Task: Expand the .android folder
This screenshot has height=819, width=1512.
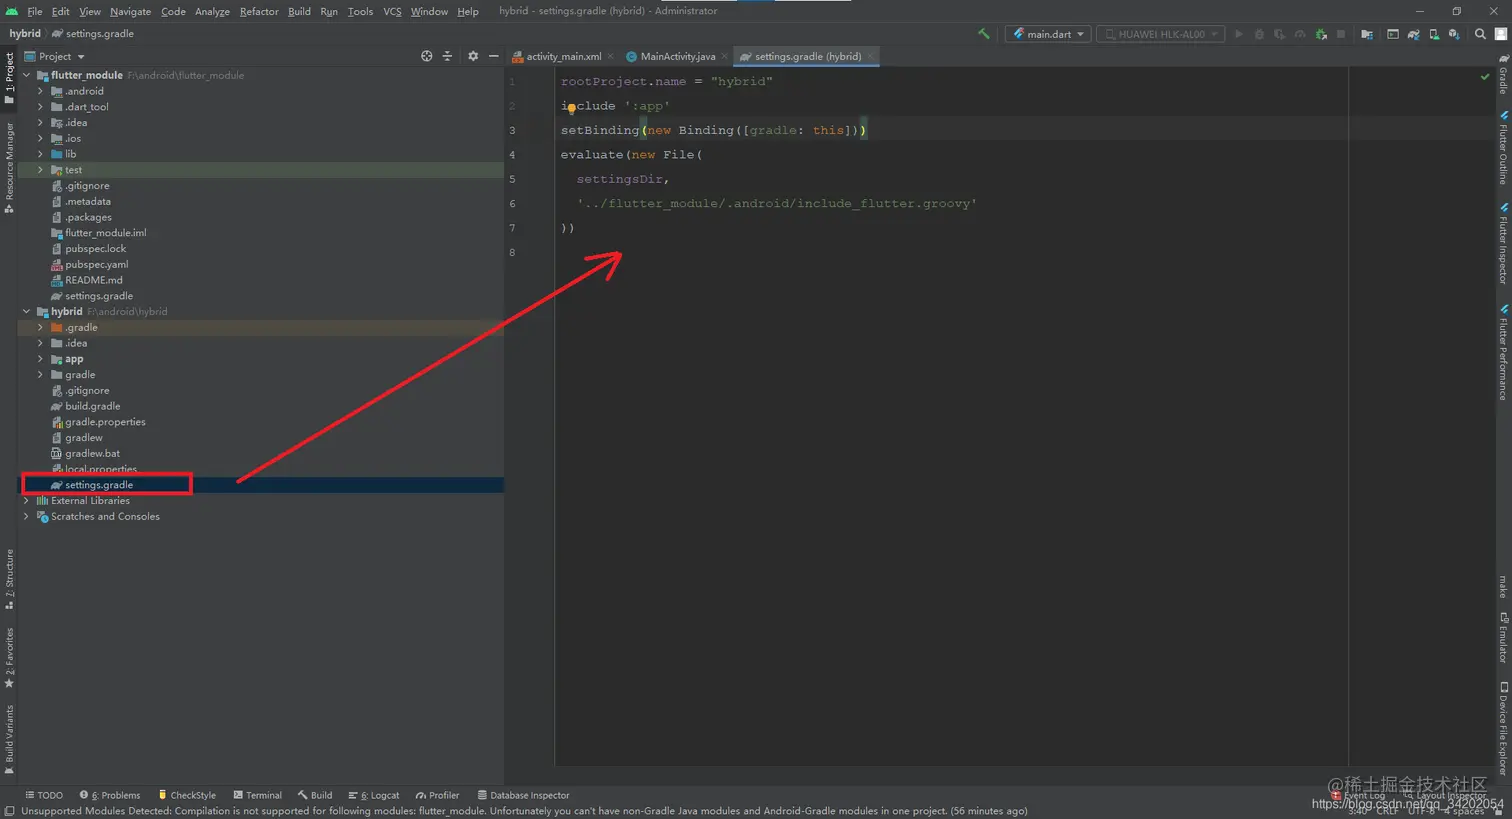Action: [41, 91]
